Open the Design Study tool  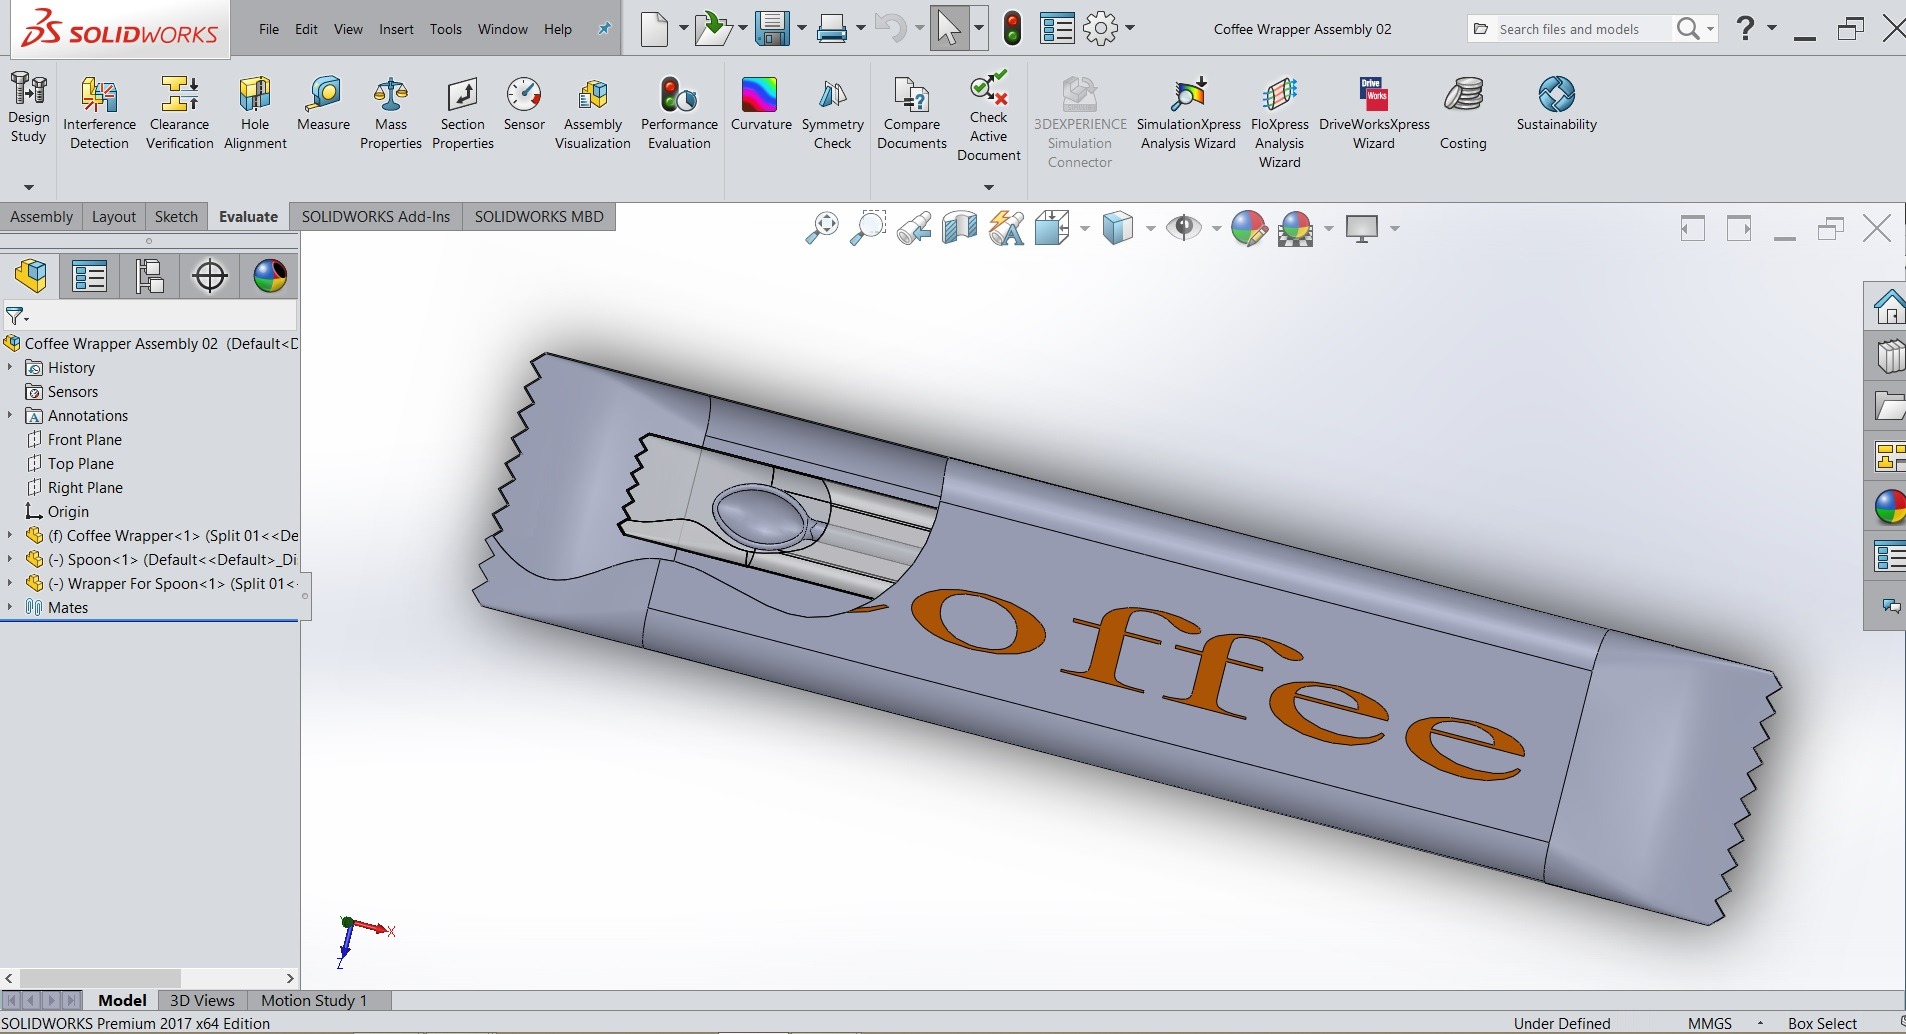click(28, 108)
